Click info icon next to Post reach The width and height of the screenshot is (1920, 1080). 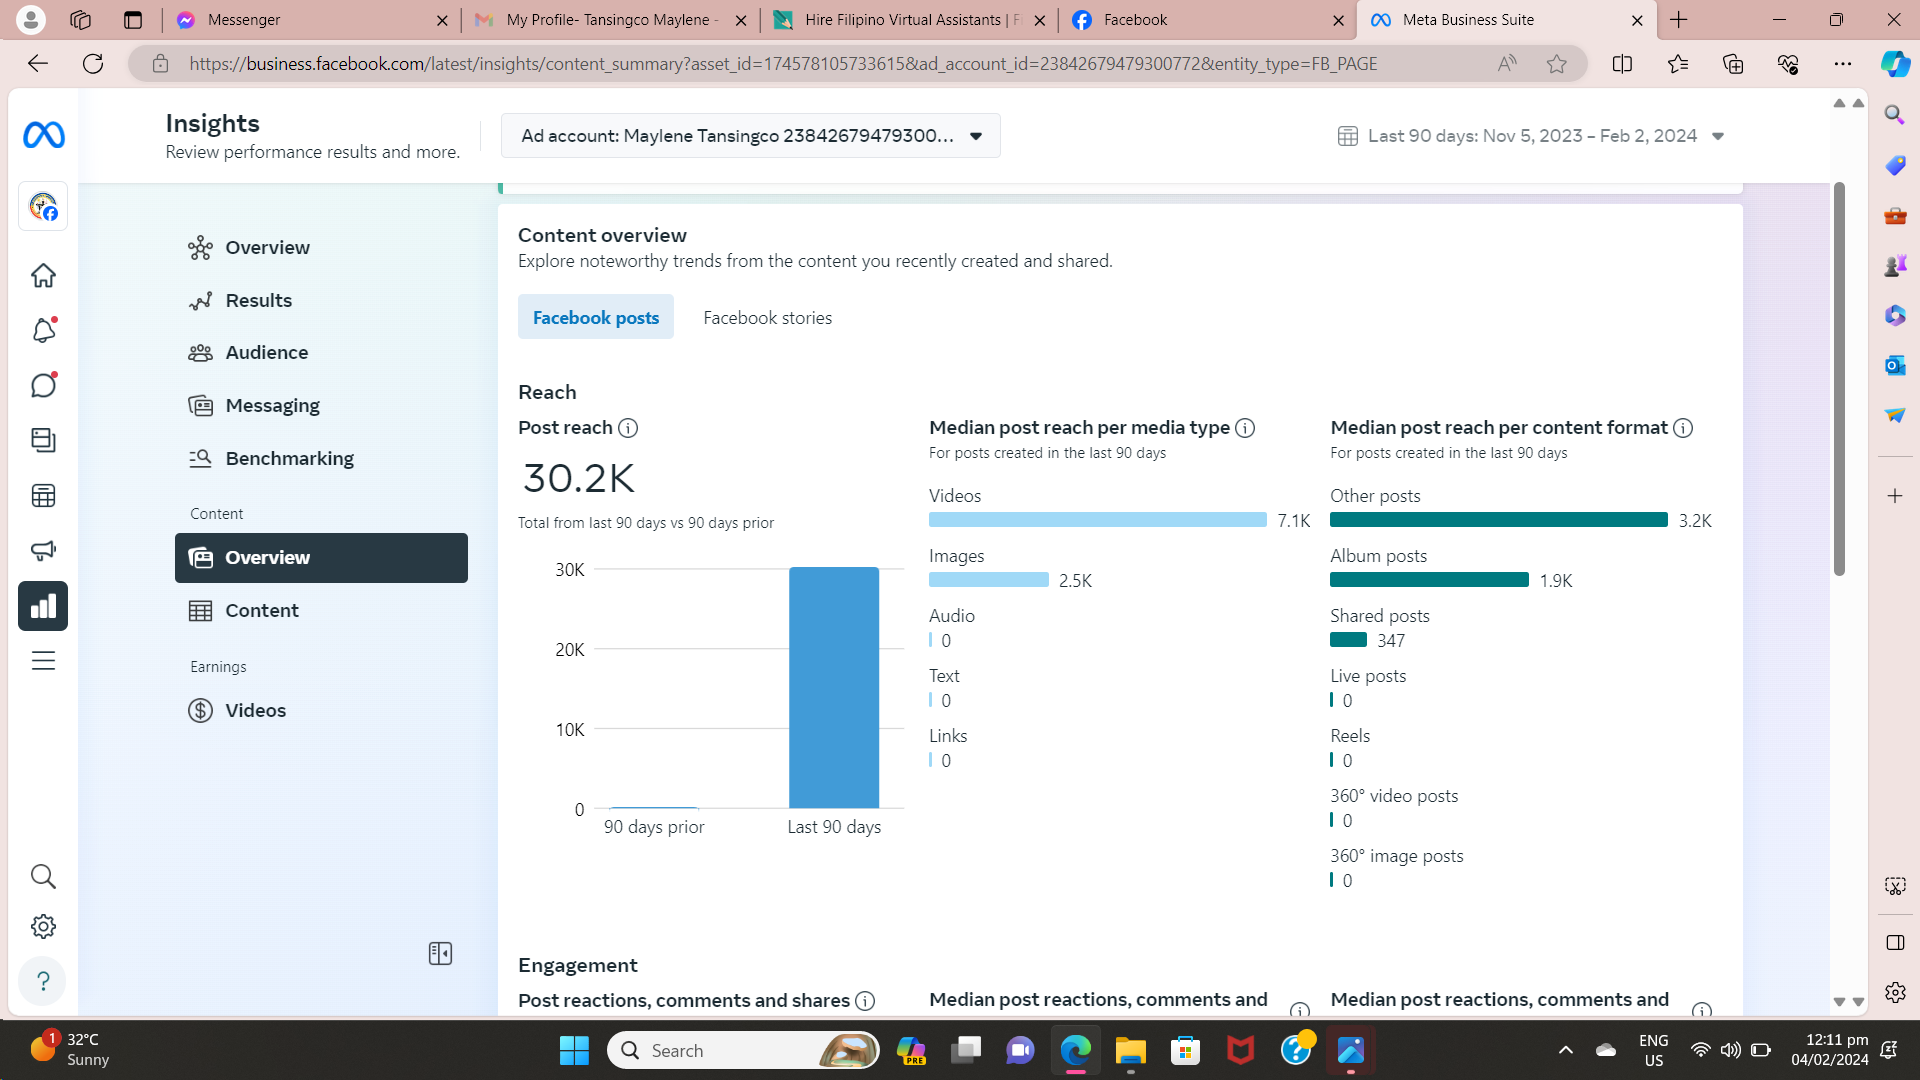coord(628,428)
